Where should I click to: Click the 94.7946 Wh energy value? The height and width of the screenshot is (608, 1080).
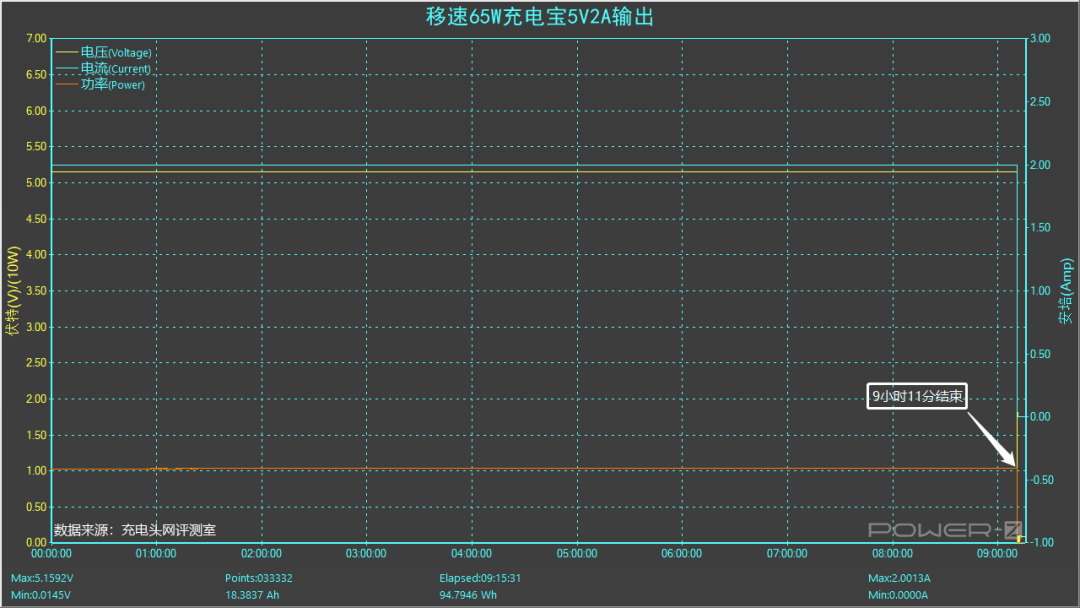[468, 595]
